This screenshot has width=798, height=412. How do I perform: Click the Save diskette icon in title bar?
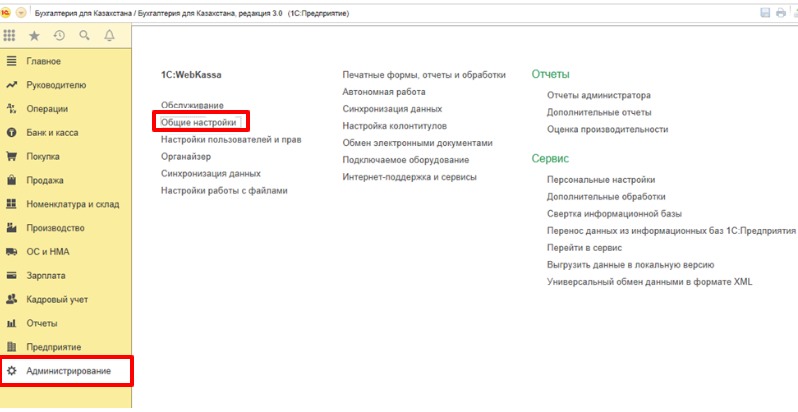[765, 13]
